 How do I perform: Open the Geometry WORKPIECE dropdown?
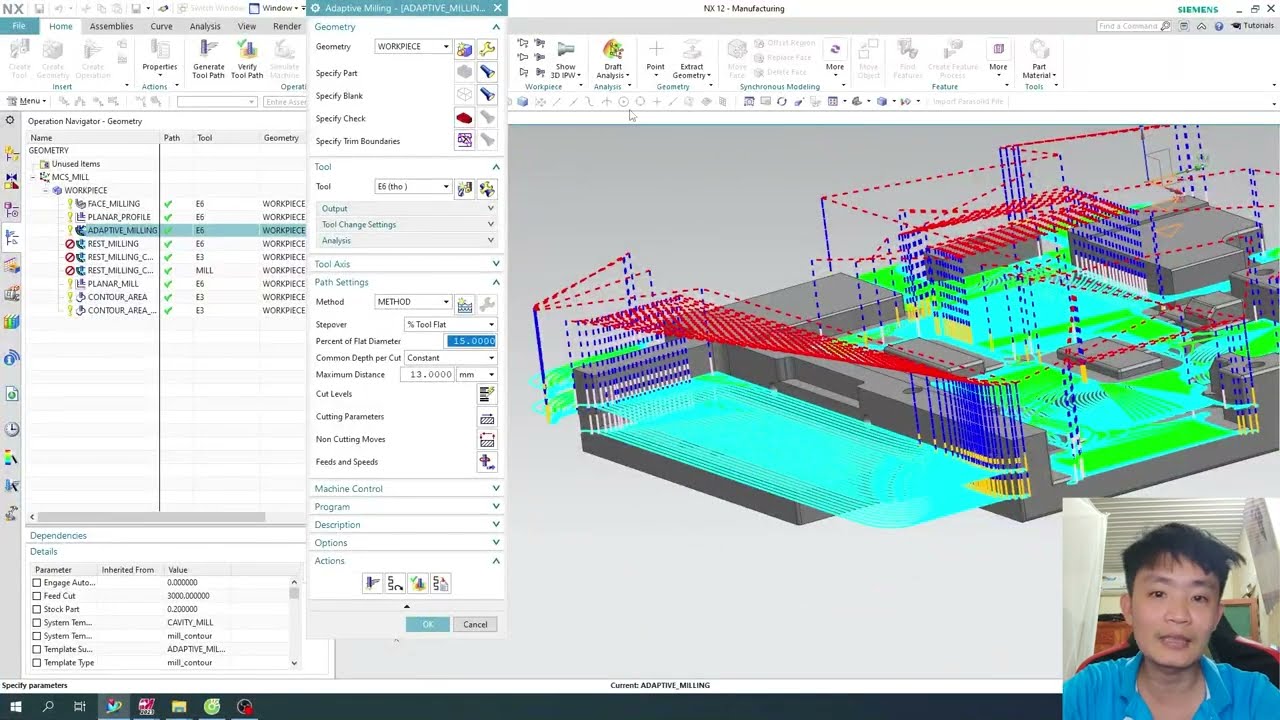pyautogui.click(x=413, y=47)
